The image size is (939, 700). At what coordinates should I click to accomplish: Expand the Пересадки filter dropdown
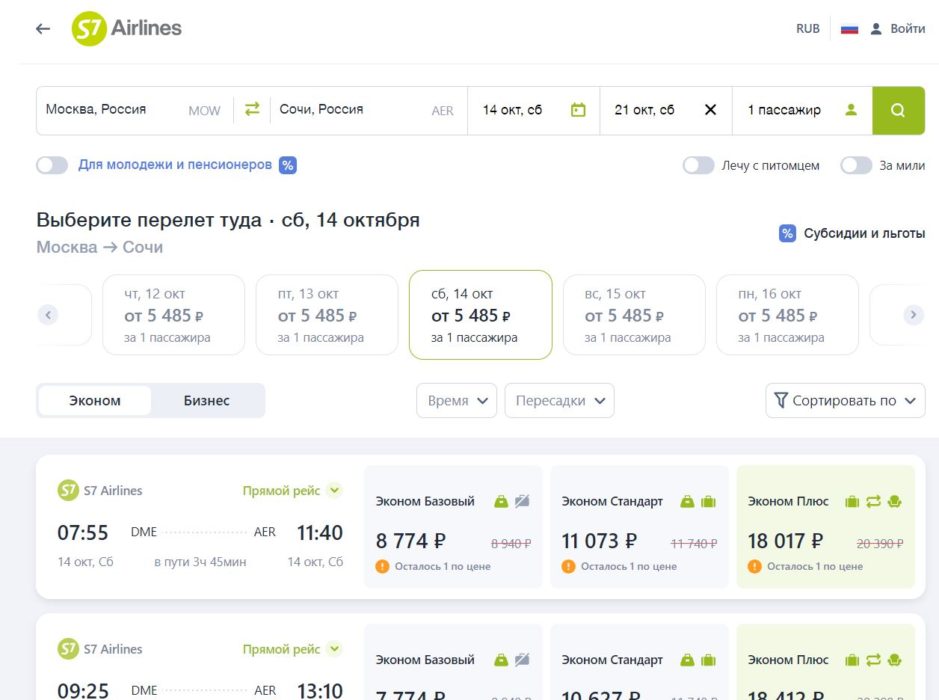(x=559, y=401)
